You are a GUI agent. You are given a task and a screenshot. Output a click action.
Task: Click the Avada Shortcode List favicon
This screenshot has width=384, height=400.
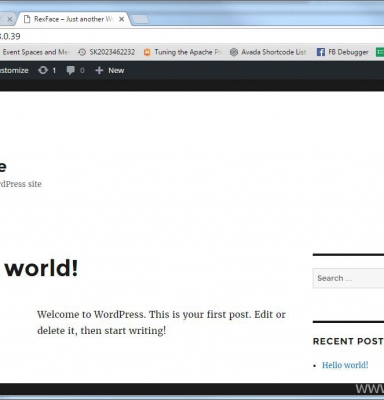[x=234, y=52]
